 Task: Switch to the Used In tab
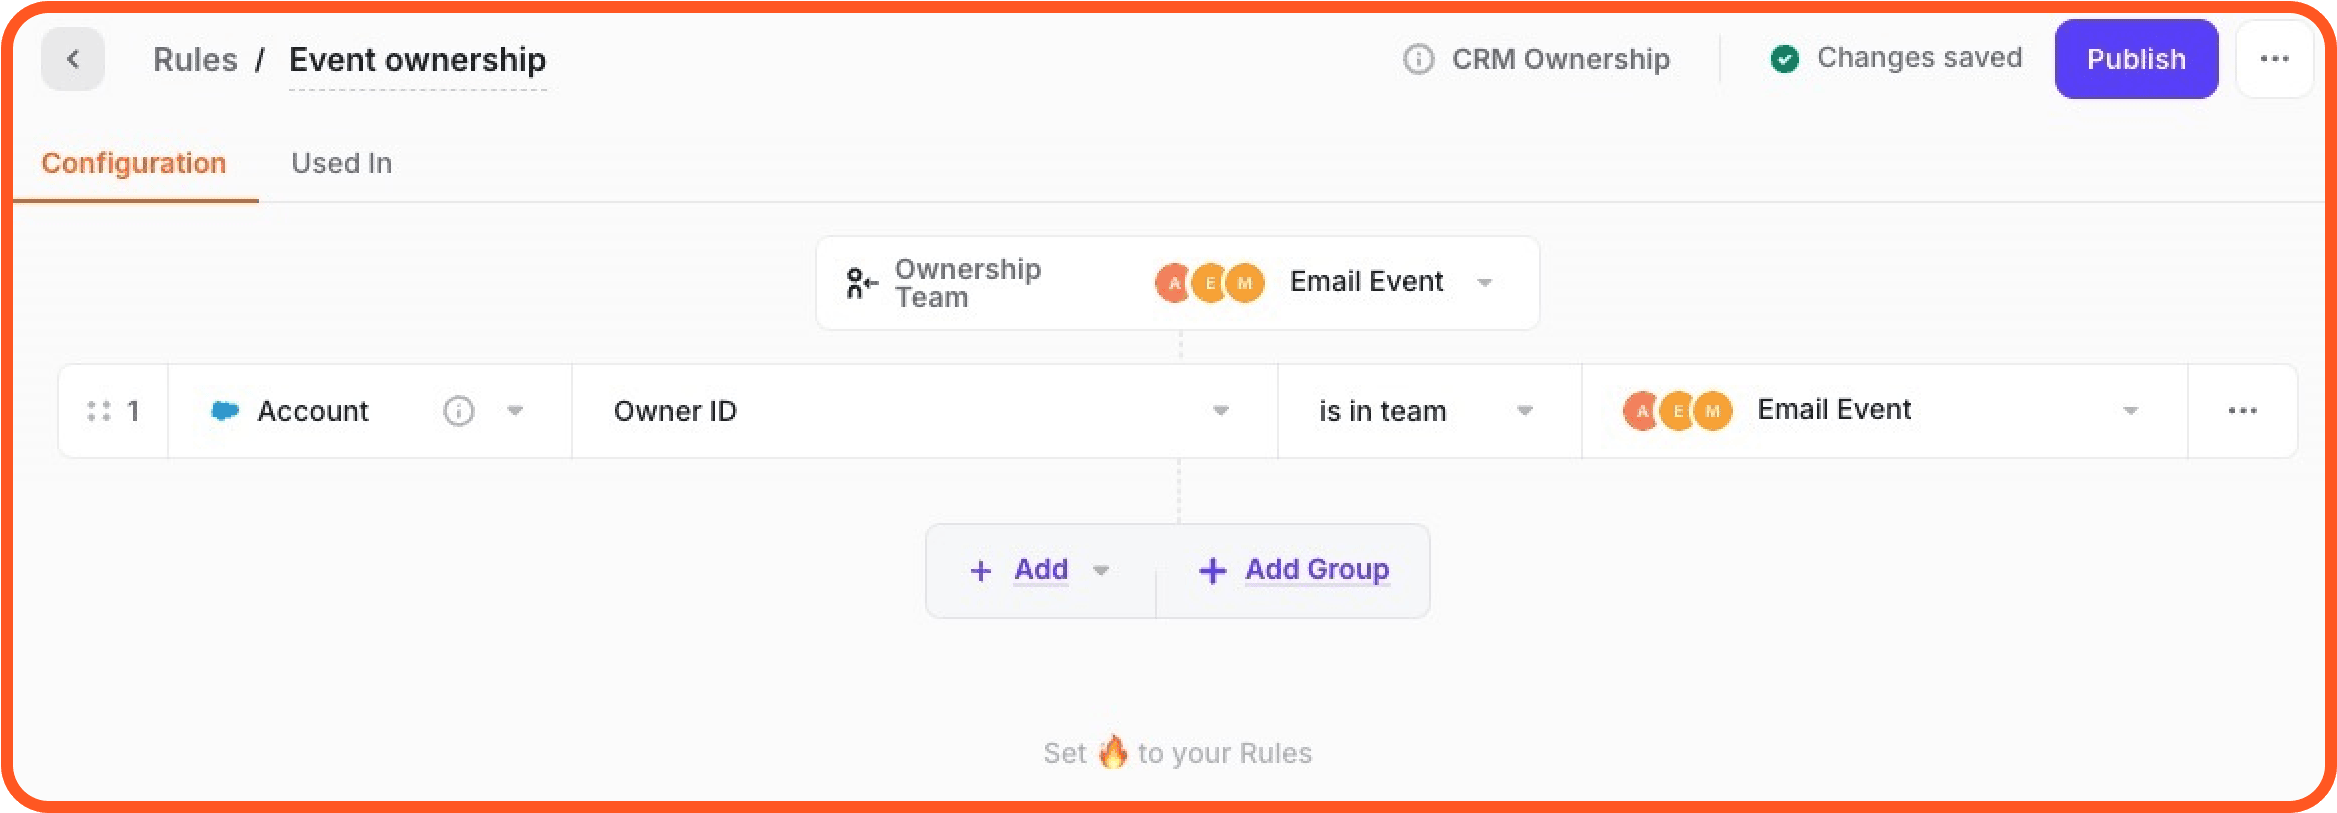click(341, 163)
